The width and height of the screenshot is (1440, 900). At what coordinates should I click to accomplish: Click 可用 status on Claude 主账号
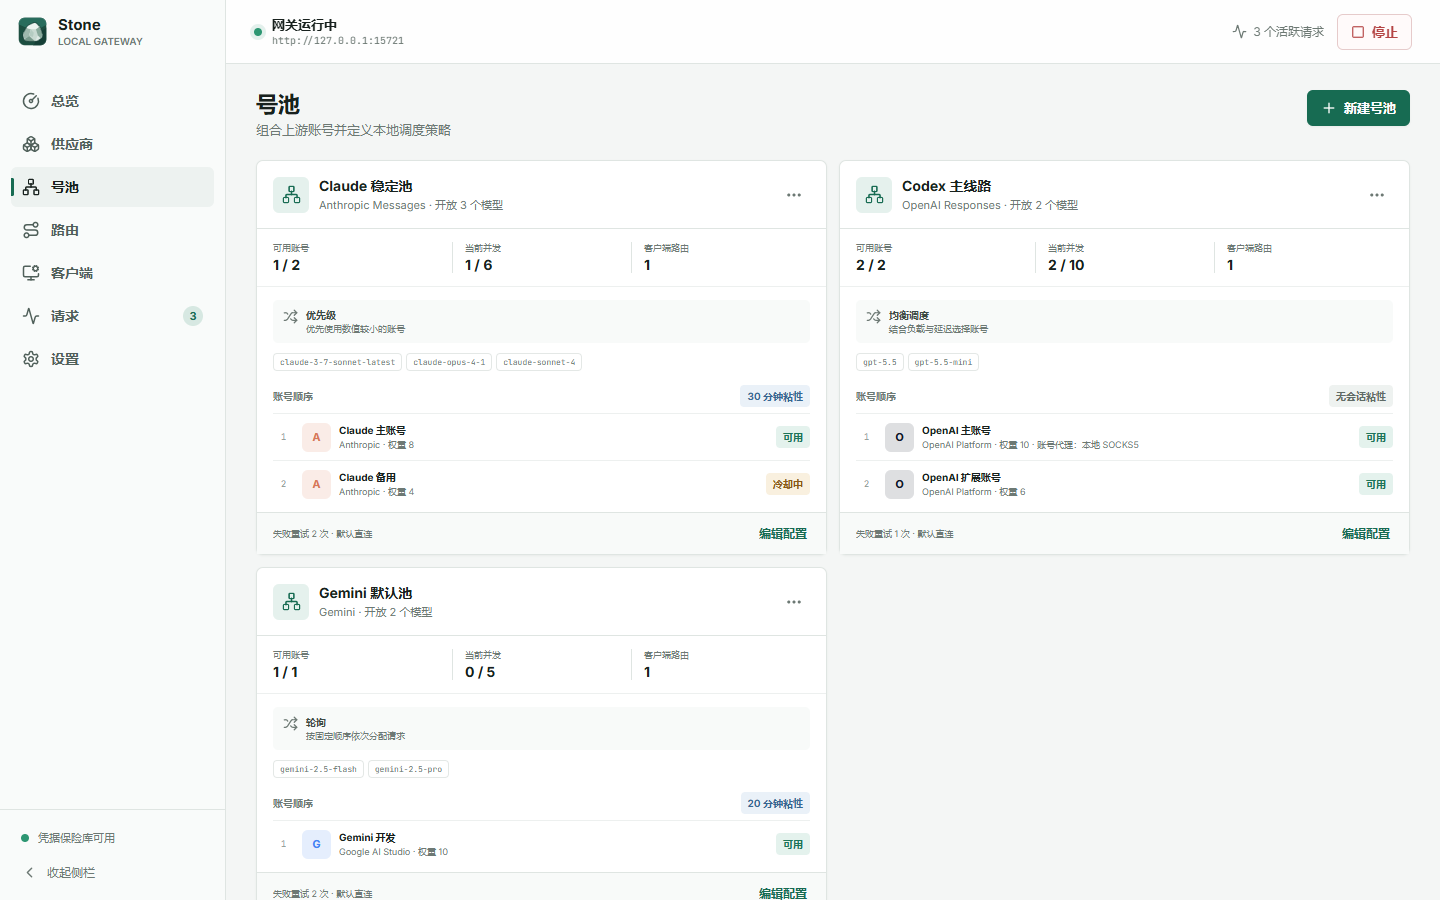pos(793,437)
